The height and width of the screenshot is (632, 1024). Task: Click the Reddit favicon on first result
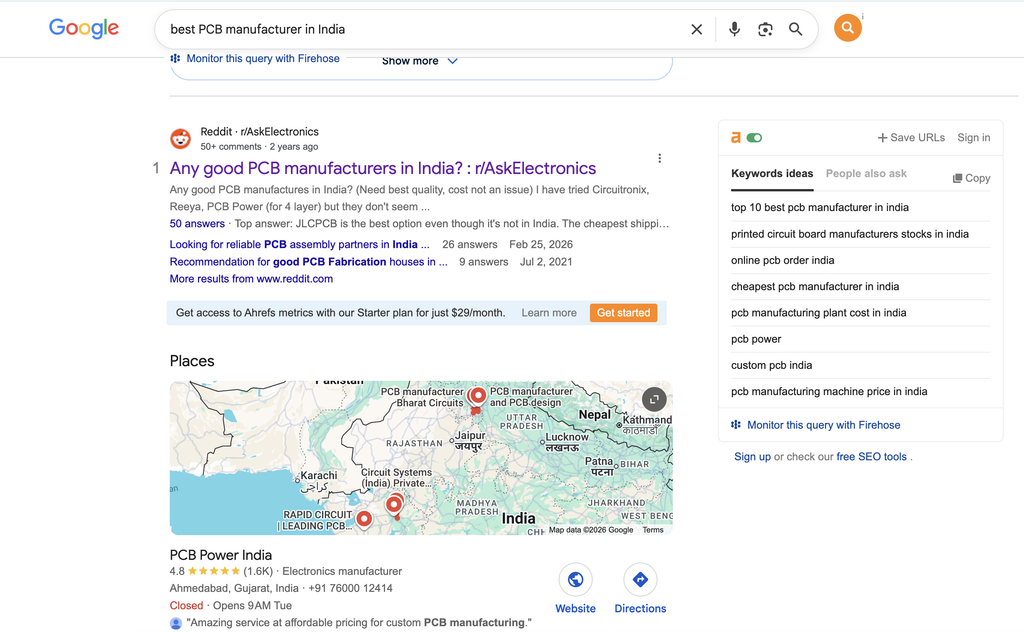coord(181,138)
